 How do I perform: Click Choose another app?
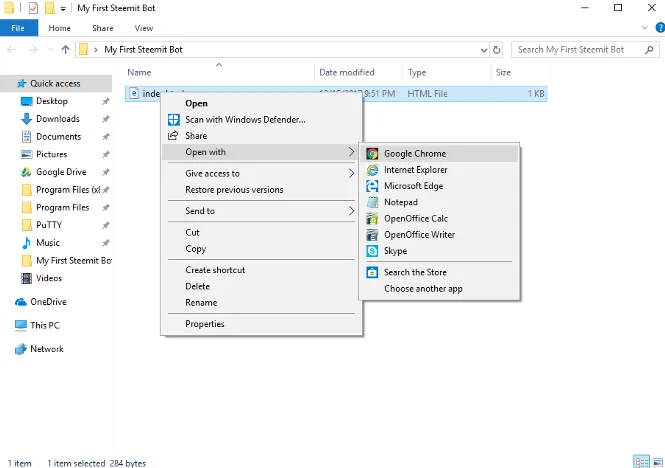423,289
